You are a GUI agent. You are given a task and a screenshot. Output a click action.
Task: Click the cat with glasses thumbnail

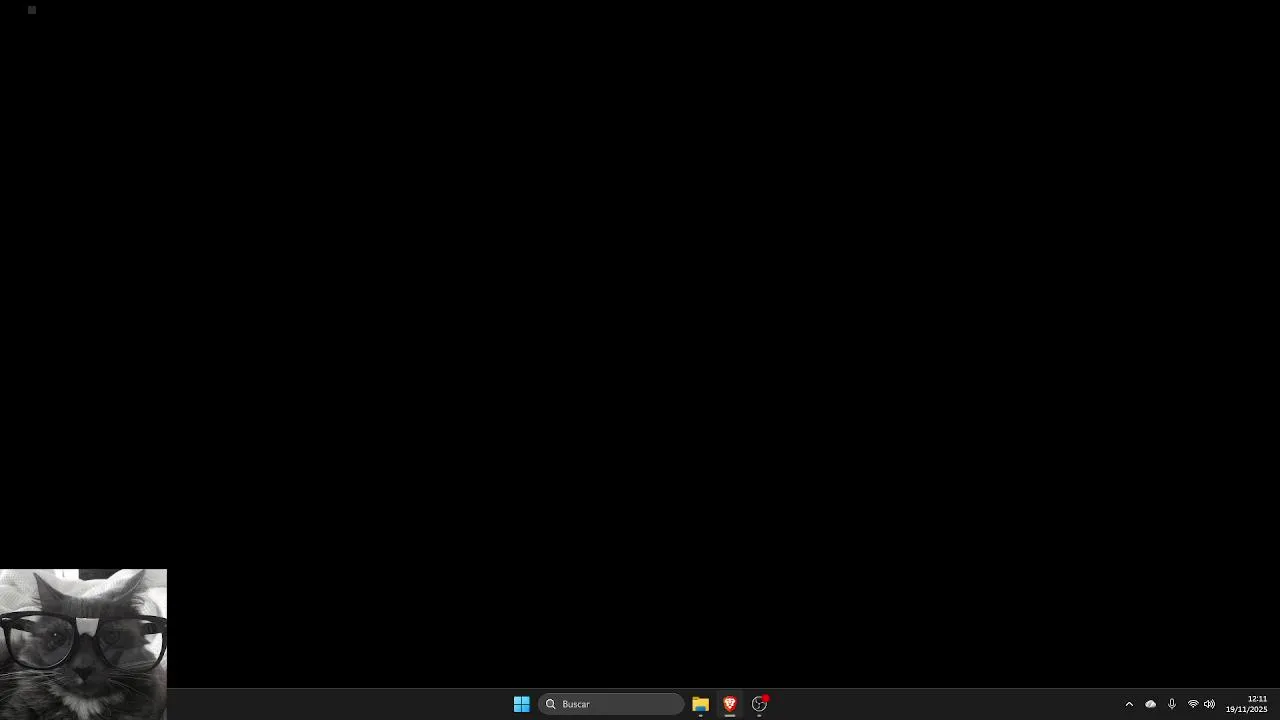point(83,644)
